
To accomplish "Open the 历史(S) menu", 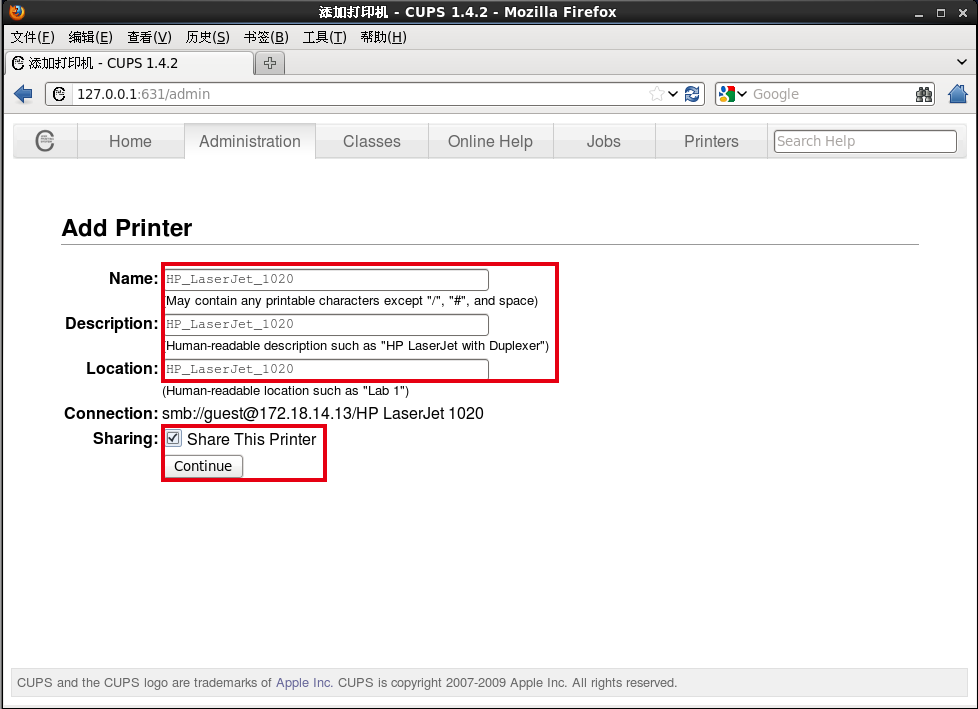I will pos(208,37).
